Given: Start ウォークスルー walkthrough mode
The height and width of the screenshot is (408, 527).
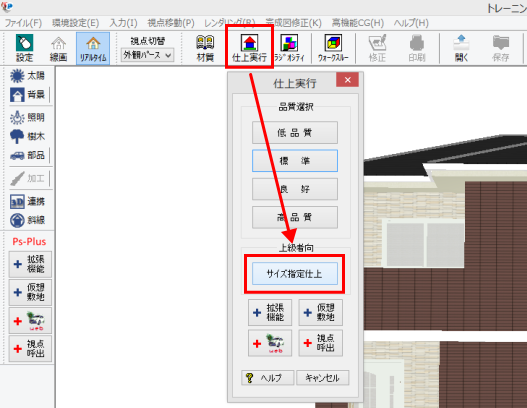Looking at the screenshot, I should [x=333, y=48].
